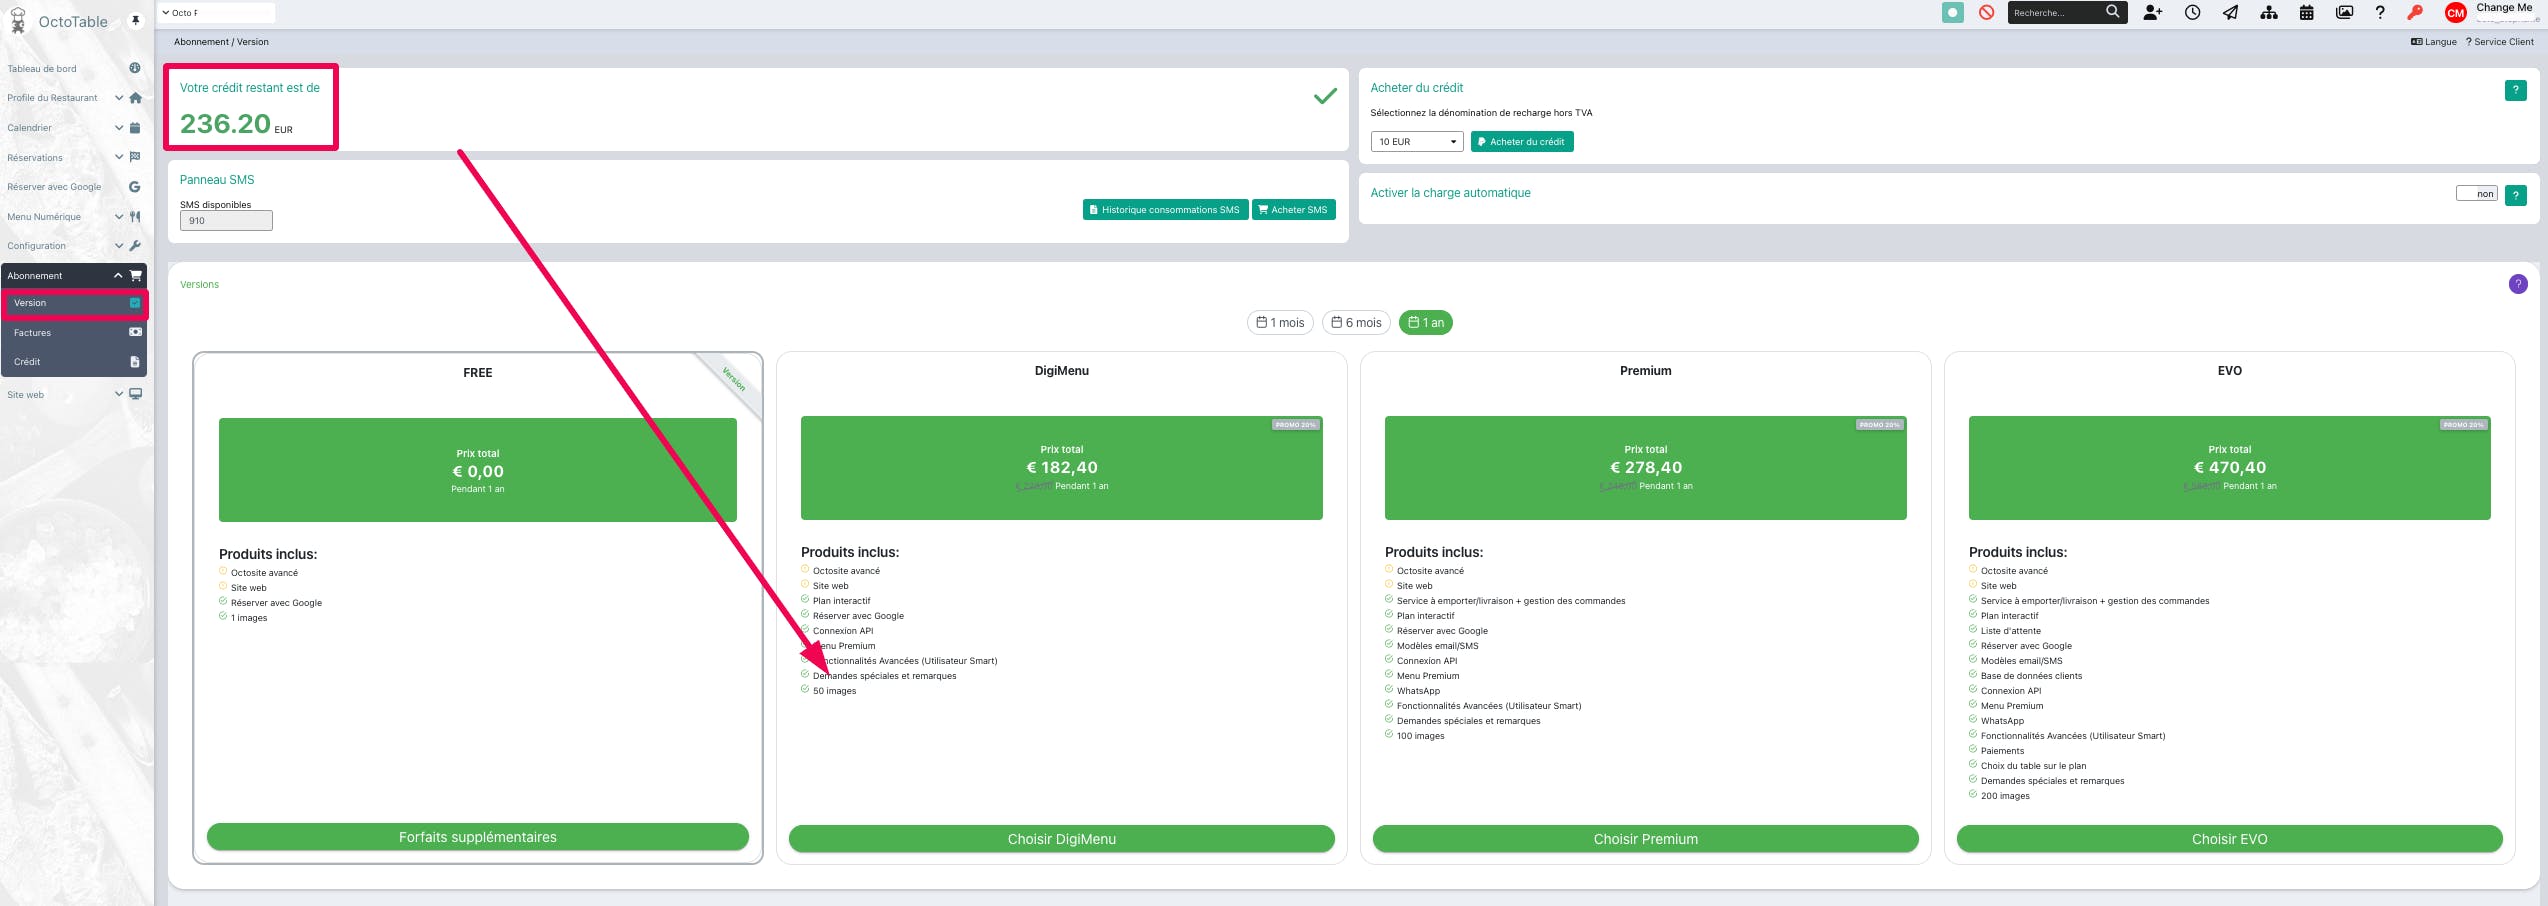Screen dimensions: 2548x906
Task: Click the Site web monitor icon
Action: point(135,394)
